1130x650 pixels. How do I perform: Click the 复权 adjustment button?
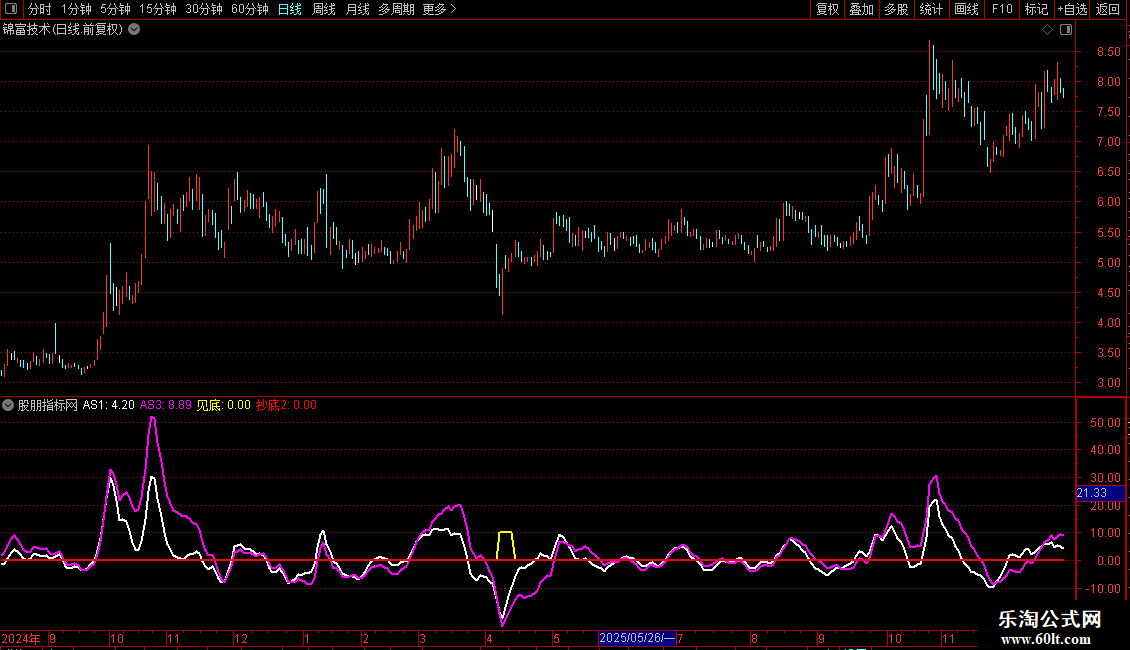pos(828,10)
